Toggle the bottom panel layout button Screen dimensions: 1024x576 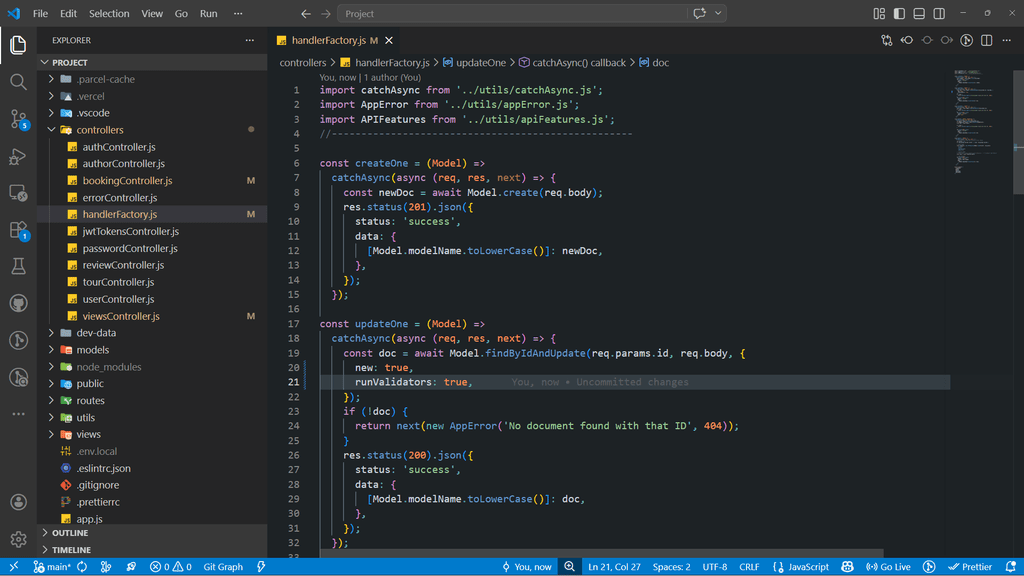click(919, 14)
